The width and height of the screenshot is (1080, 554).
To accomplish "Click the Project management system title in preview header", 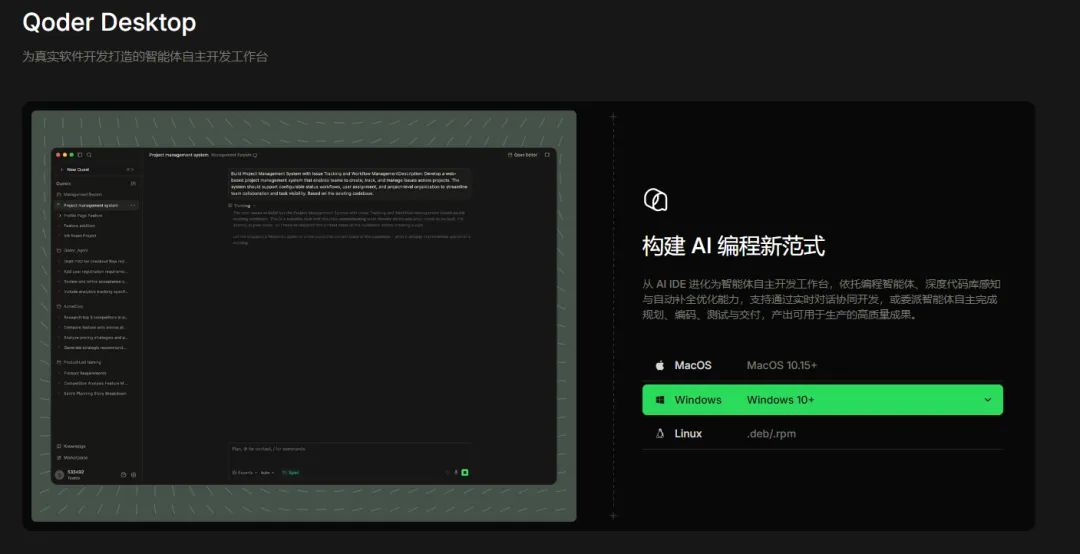I will click(178, 155).
